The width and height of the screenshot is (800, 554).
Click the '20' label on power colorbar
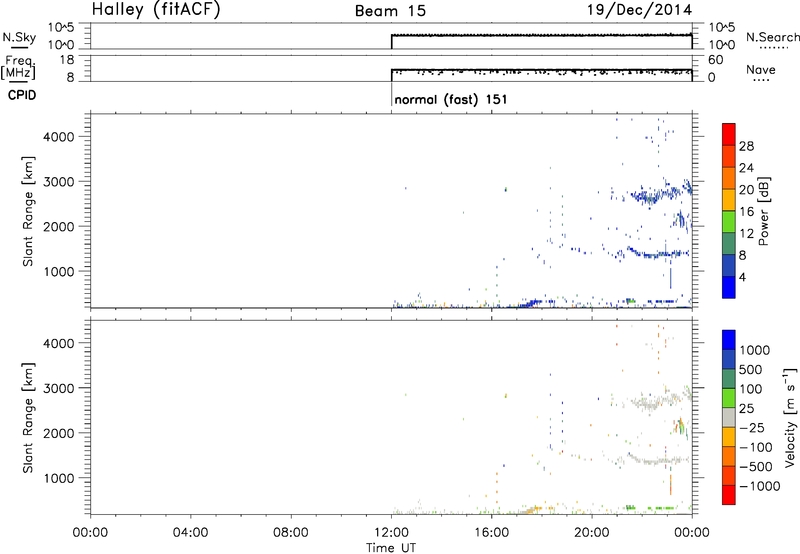point(746,190)
